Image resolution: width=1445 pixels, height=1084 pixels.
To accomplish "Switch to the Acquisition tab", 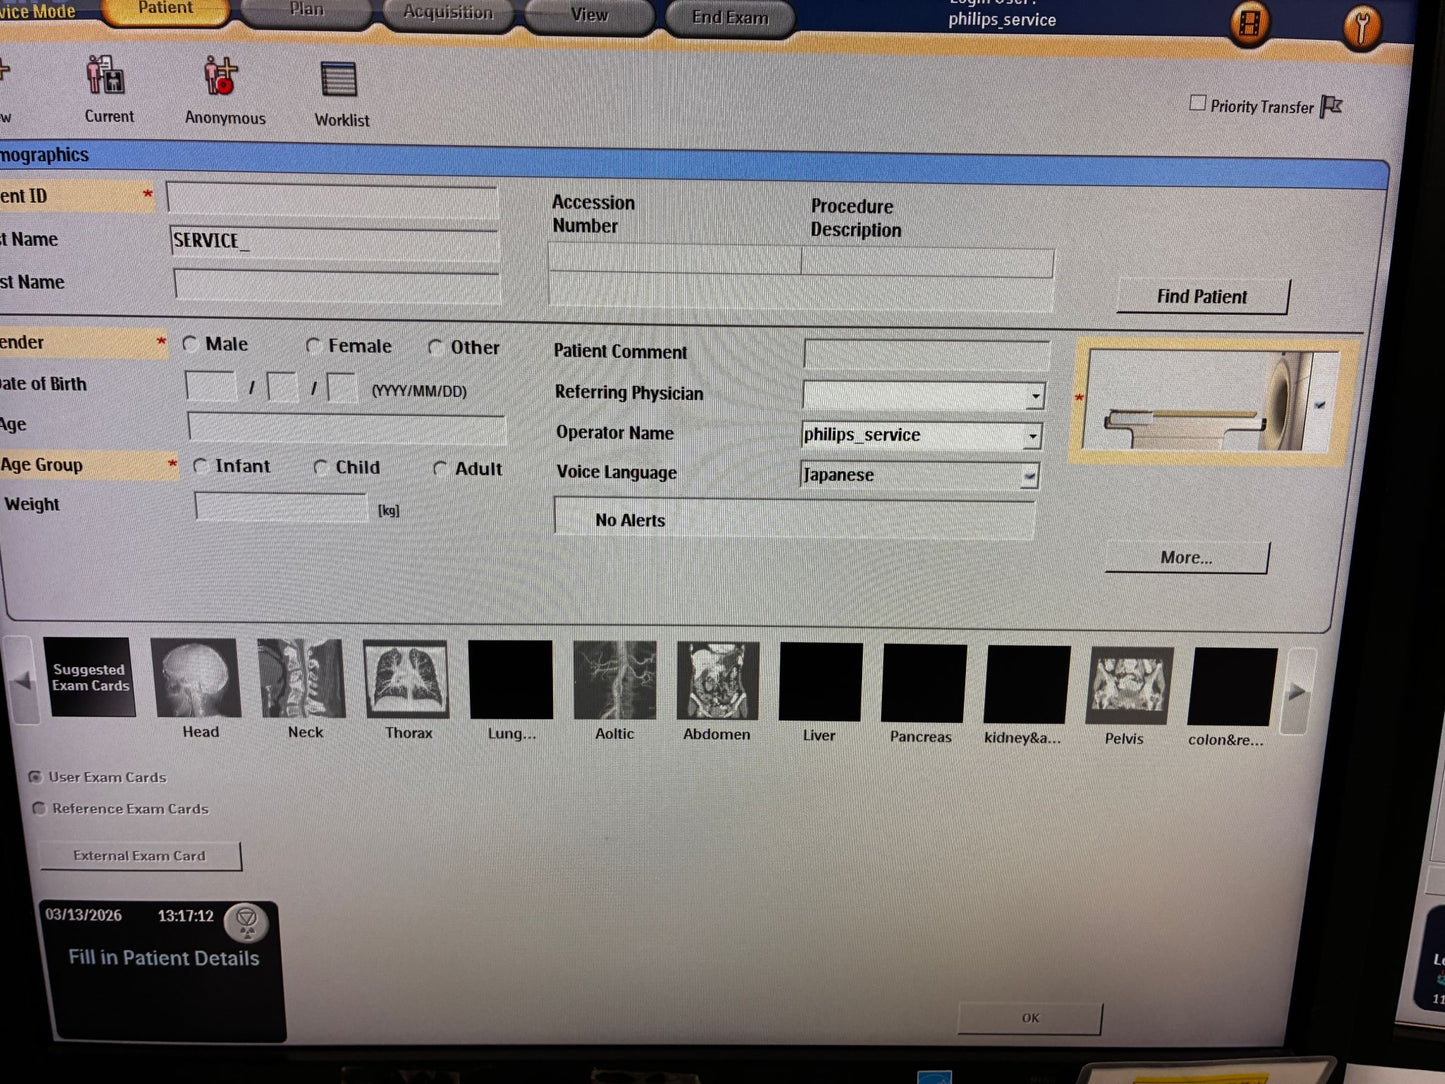I will click(448, 14).
